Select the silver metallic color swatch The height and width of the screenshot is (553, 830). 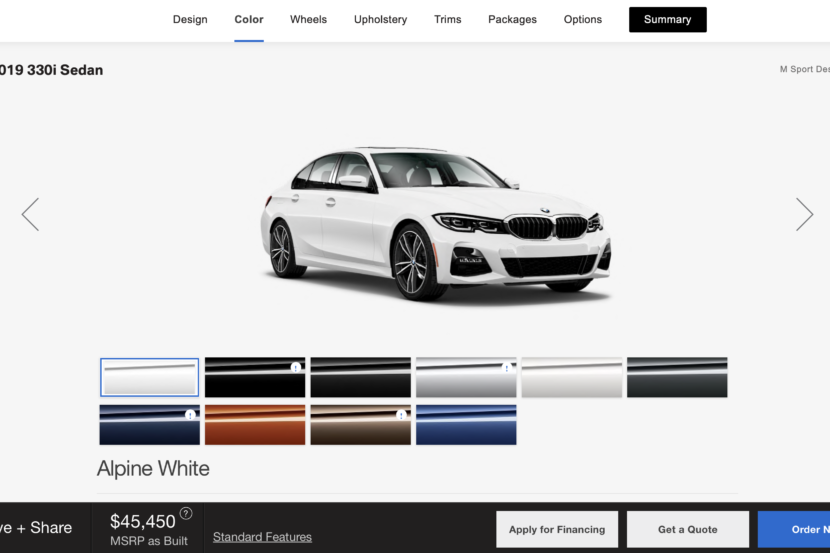(466, 377)
